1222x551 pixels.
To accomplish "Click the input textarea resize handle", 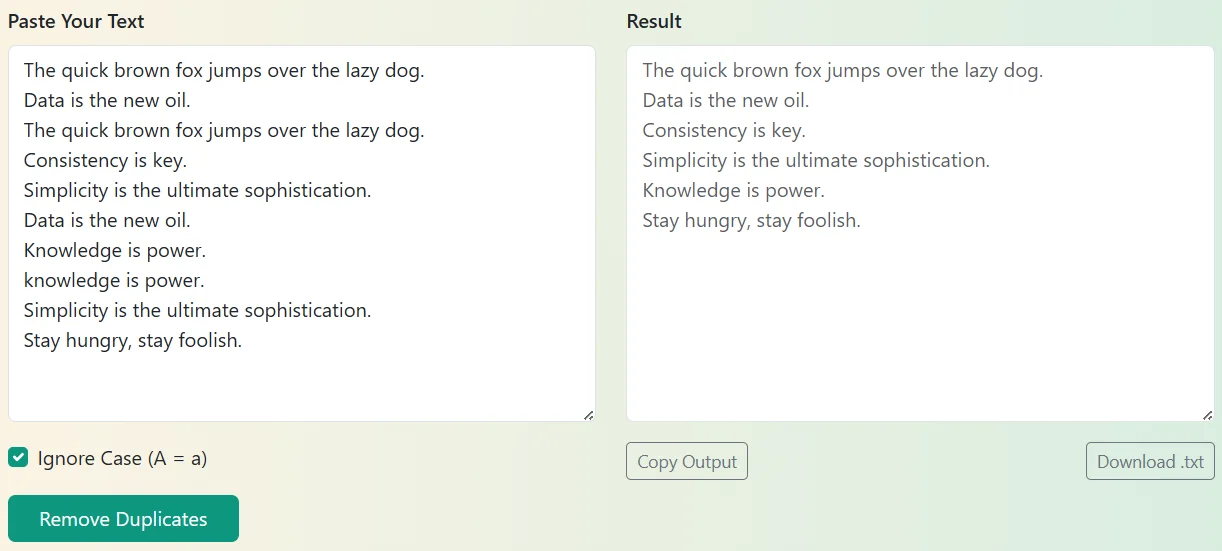I will (x=588, y=414).
